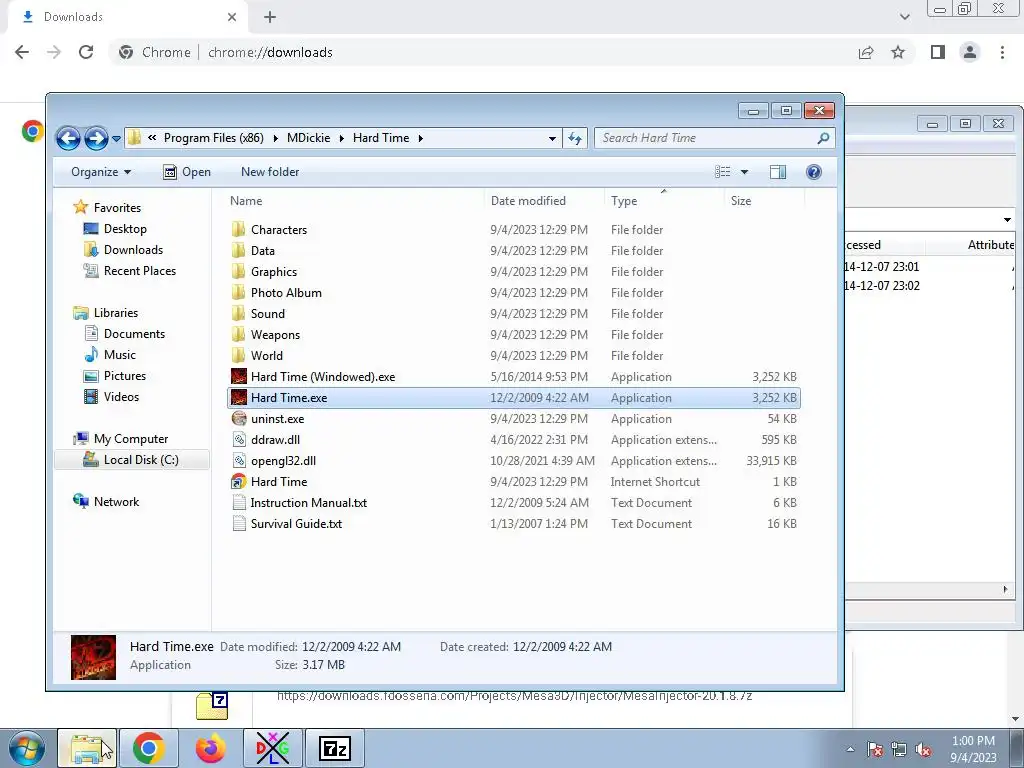
Task: Click the muted volume tray icon
Action: coord(923,750)
